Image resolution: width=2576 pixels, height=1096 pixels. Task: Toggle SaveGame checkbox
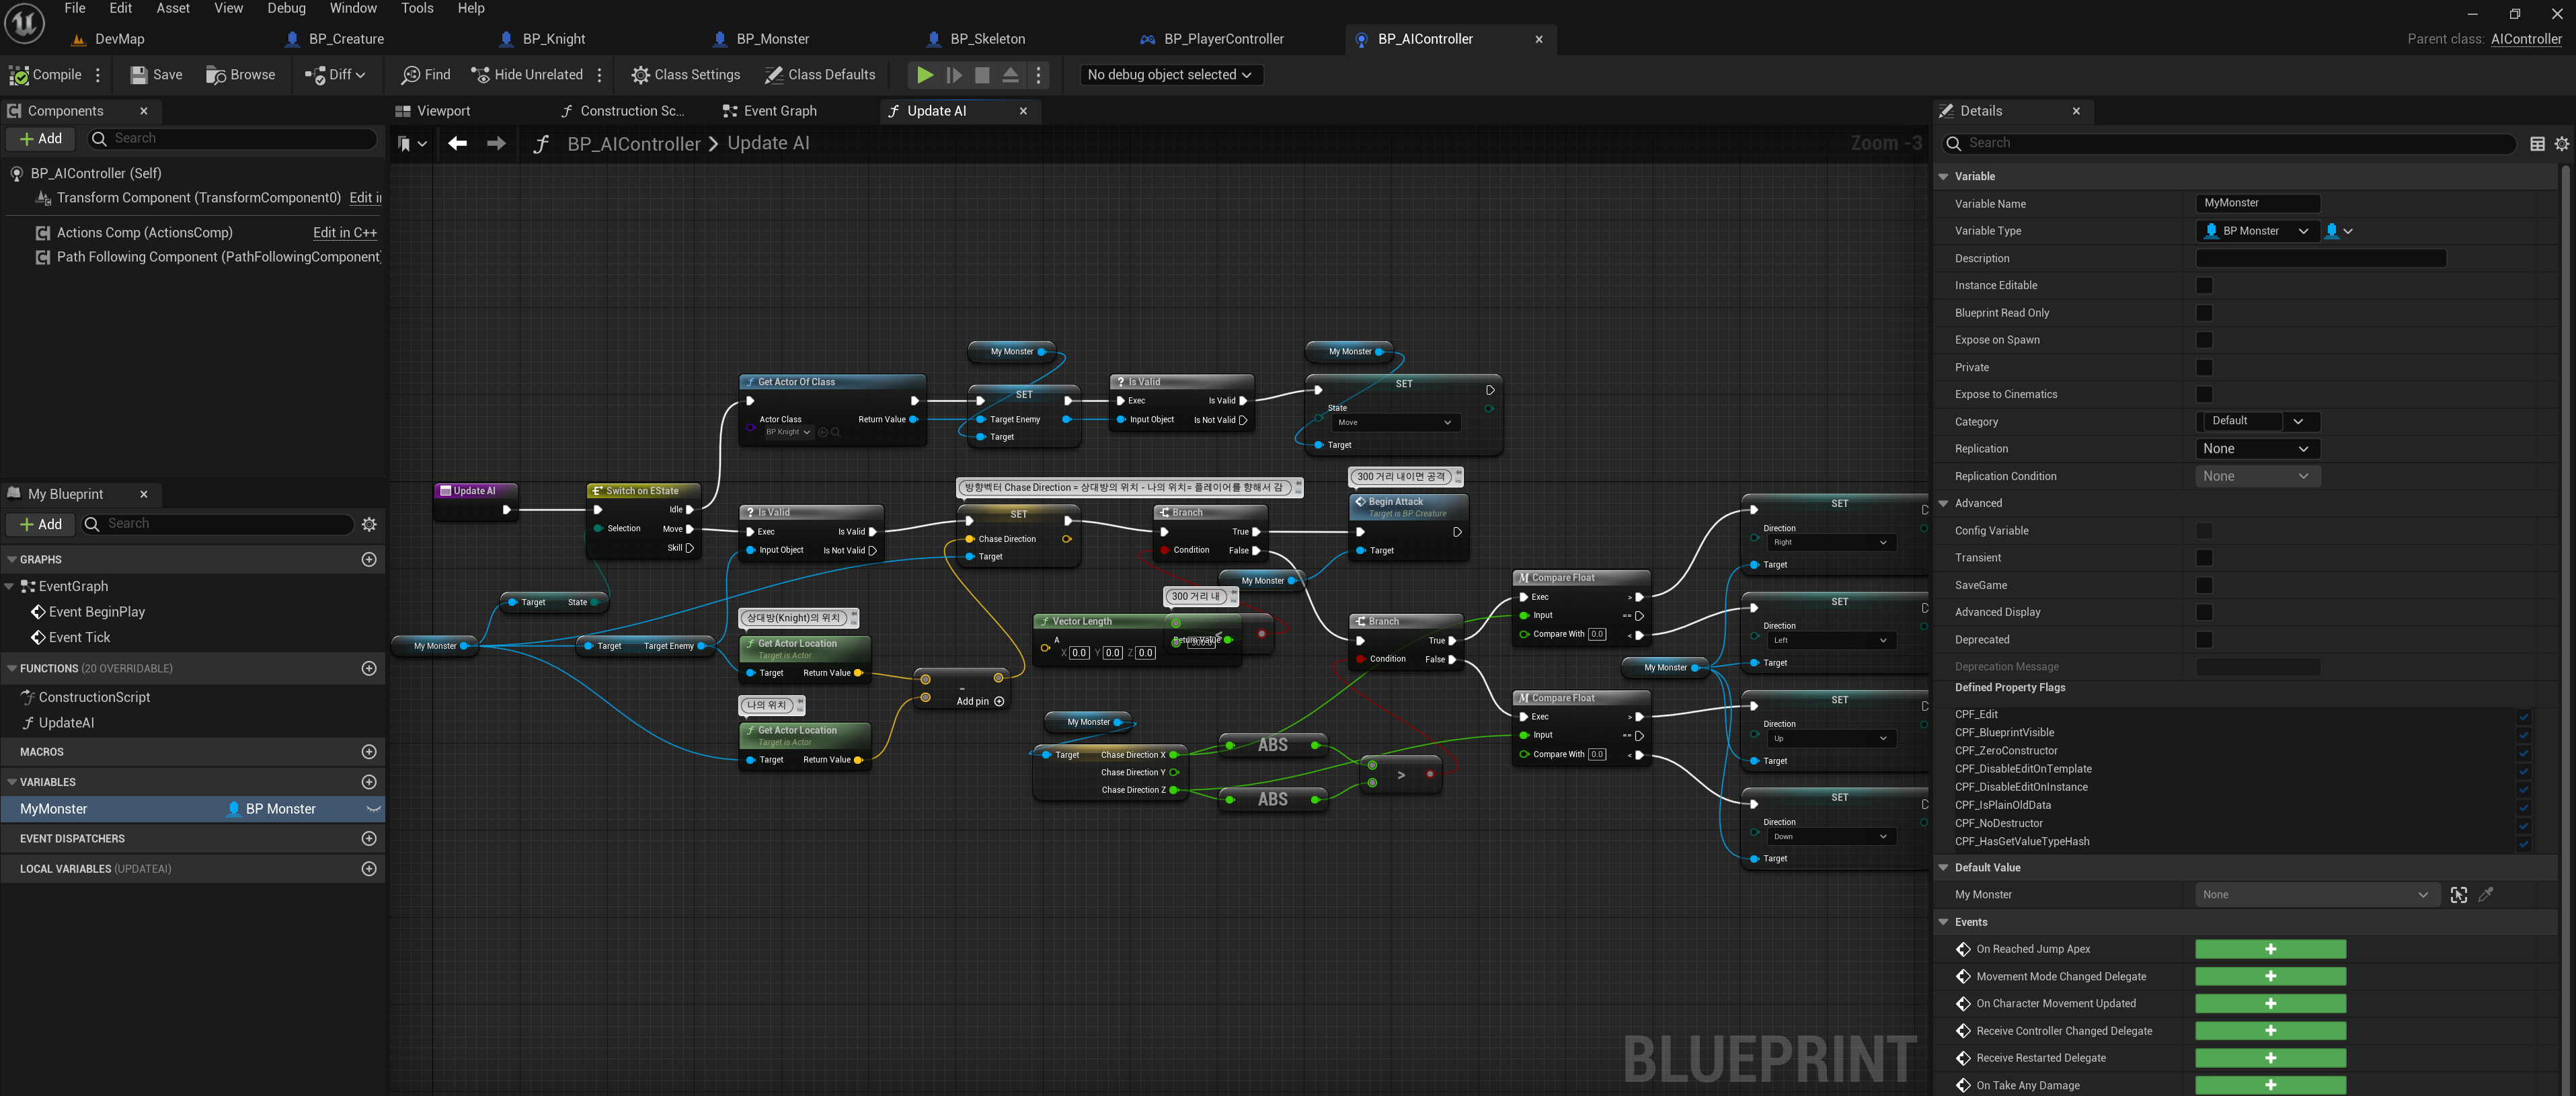point(2204,585)
